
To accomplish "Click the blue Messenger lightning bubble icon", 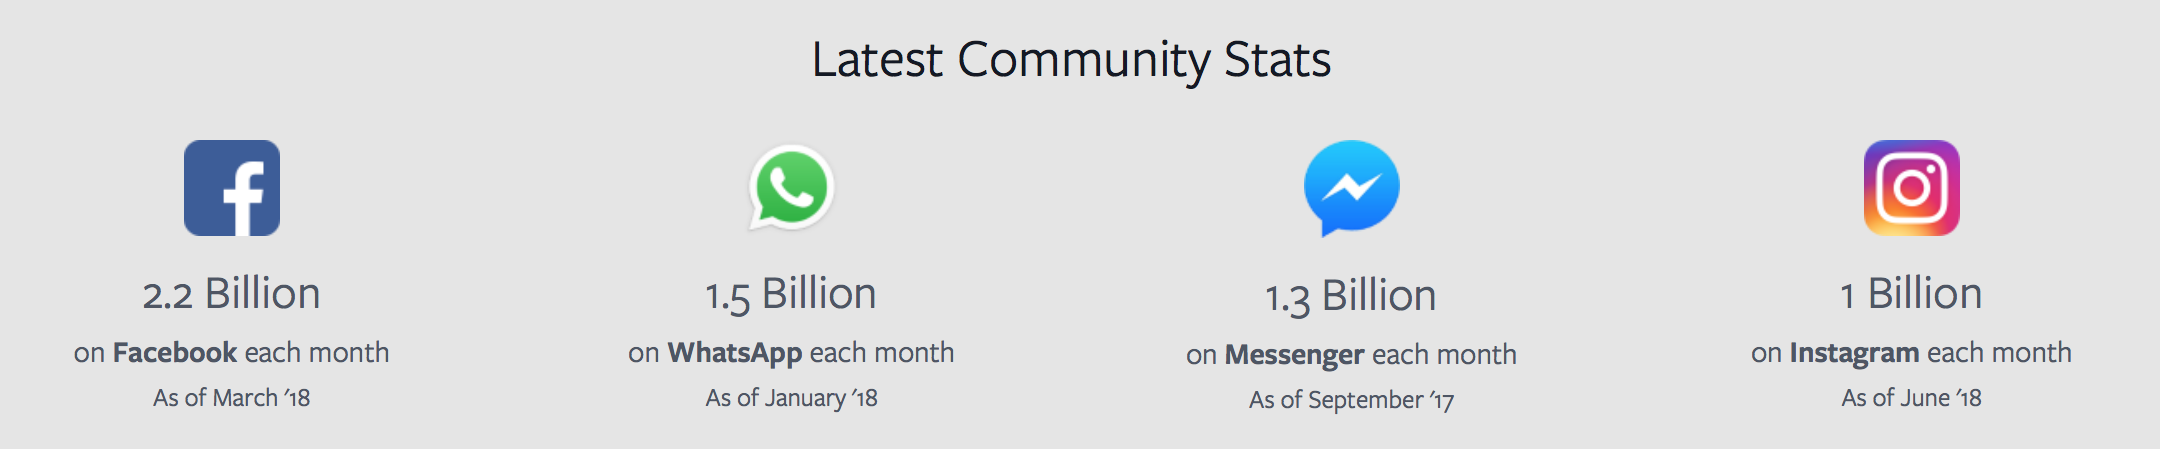I will [1351, 188].
